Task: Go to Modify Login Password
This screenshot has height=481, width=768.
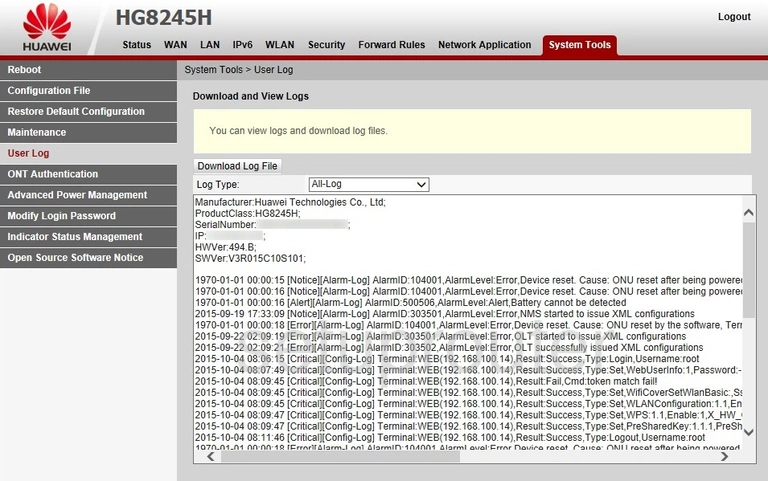Action: tap(88, 216)
